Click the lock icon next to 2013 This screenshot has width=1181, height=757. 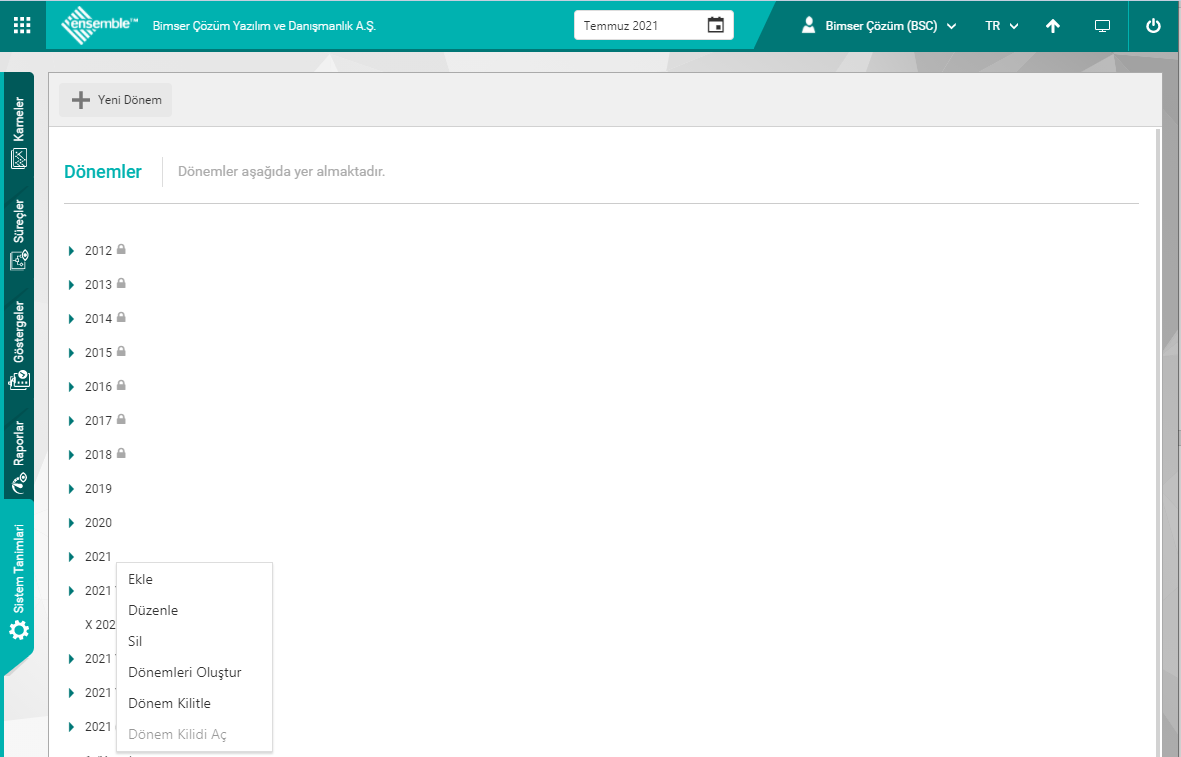121,283
